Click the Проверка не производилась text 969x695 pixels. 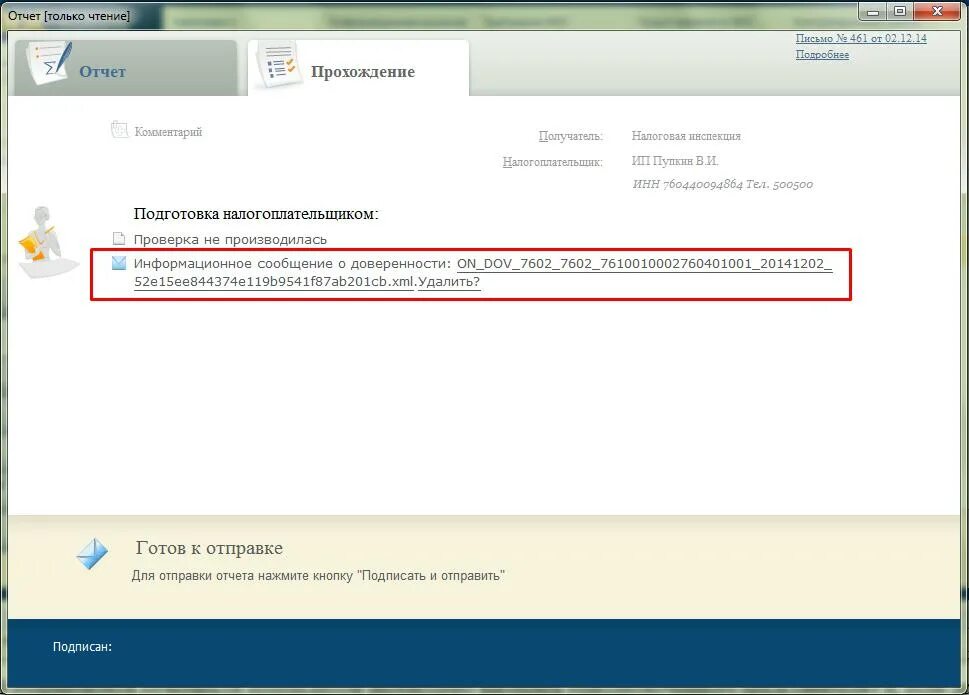tap(231, 240)
